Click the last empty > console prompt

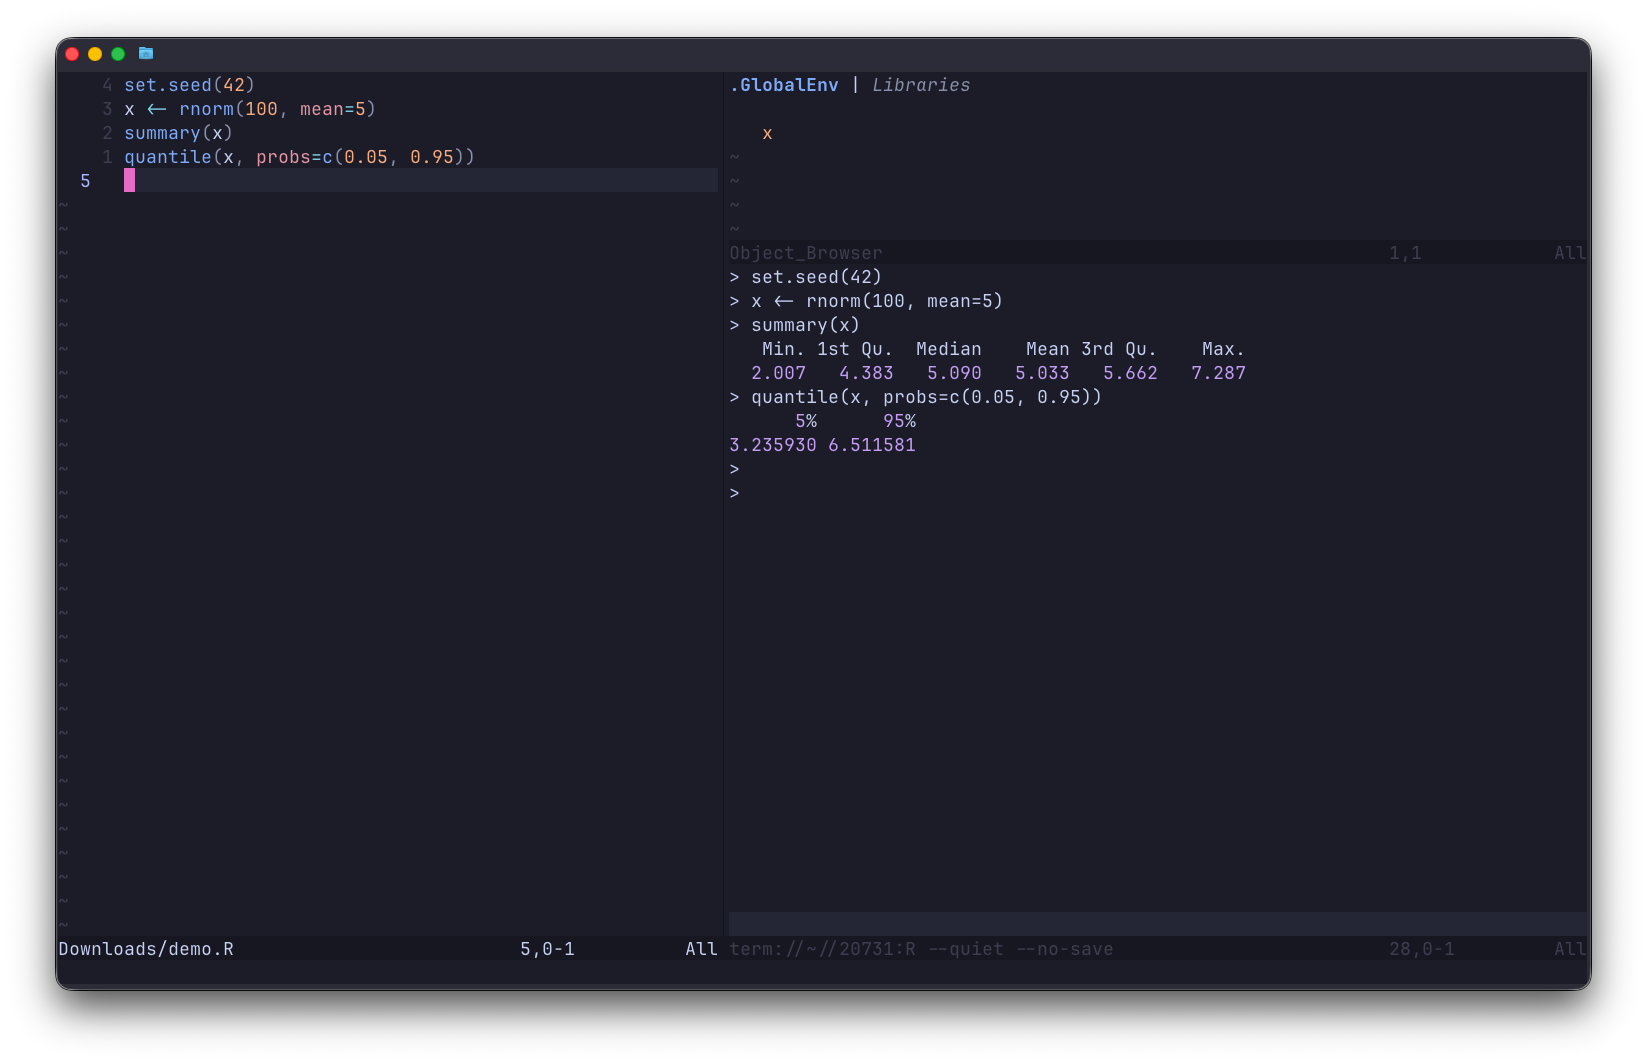[735, 493]
